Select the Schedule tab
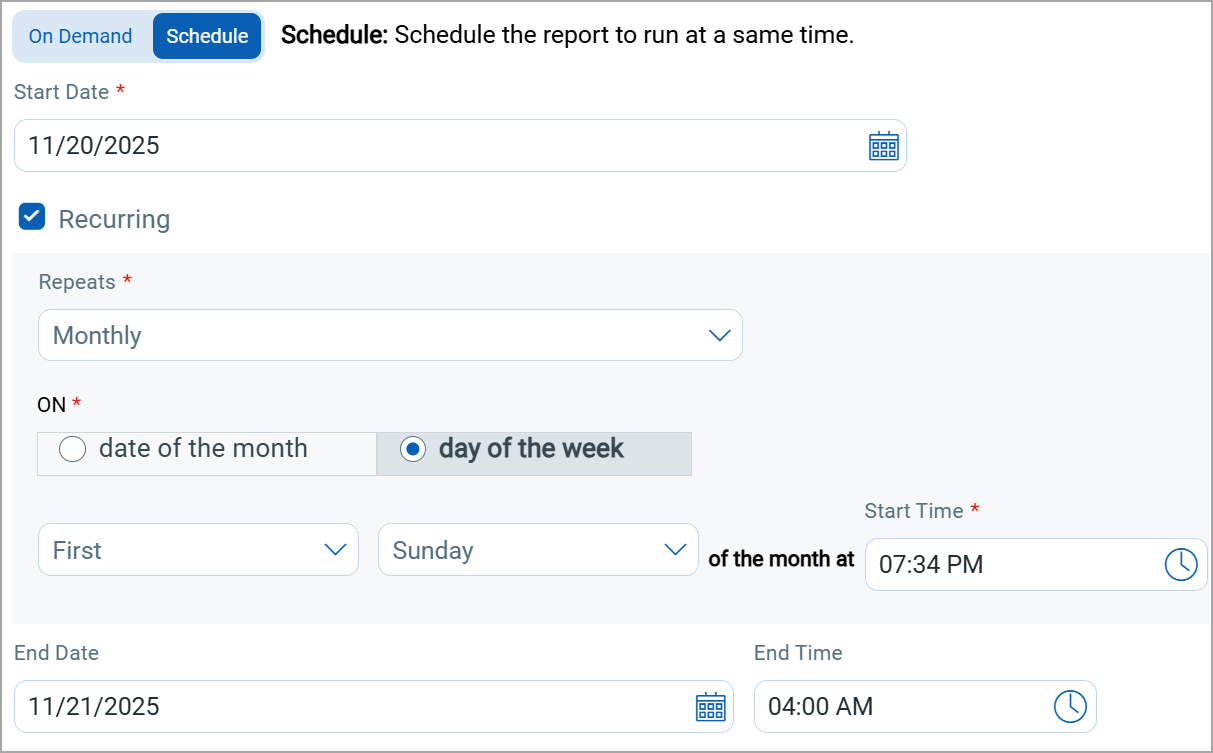The width and height of the screenshot is (1213, 753). tap(207, 37)
